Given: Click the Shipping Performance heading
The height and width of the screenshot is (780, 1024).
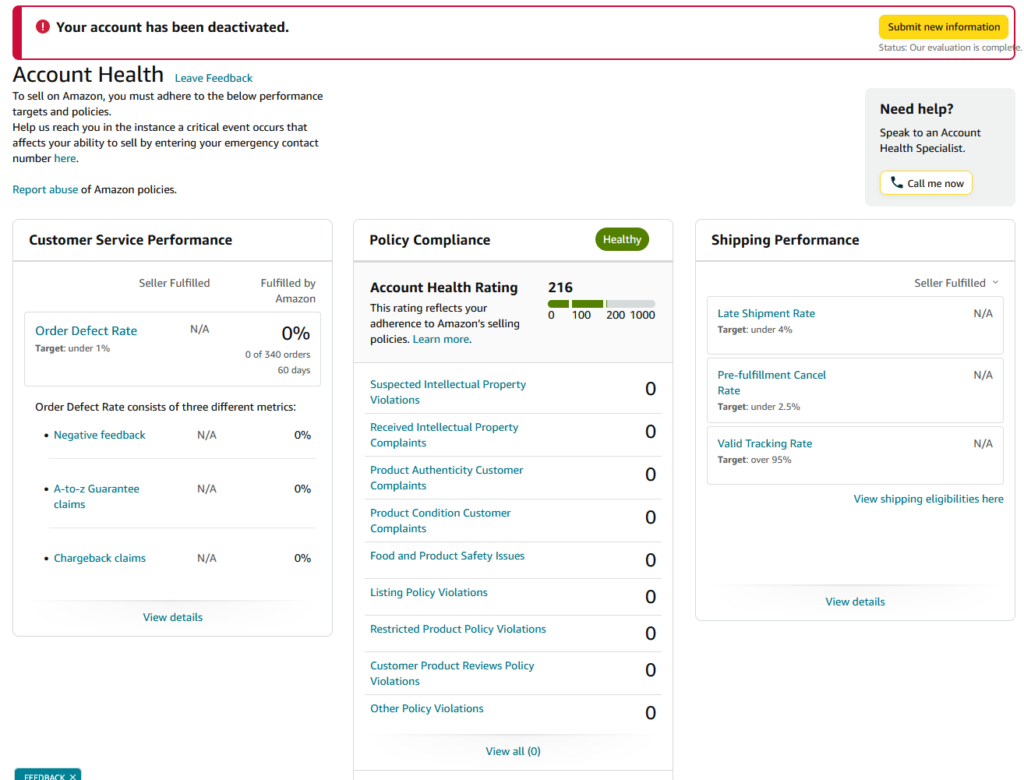Looking at the screenshot, I should (x=785, y=240).
